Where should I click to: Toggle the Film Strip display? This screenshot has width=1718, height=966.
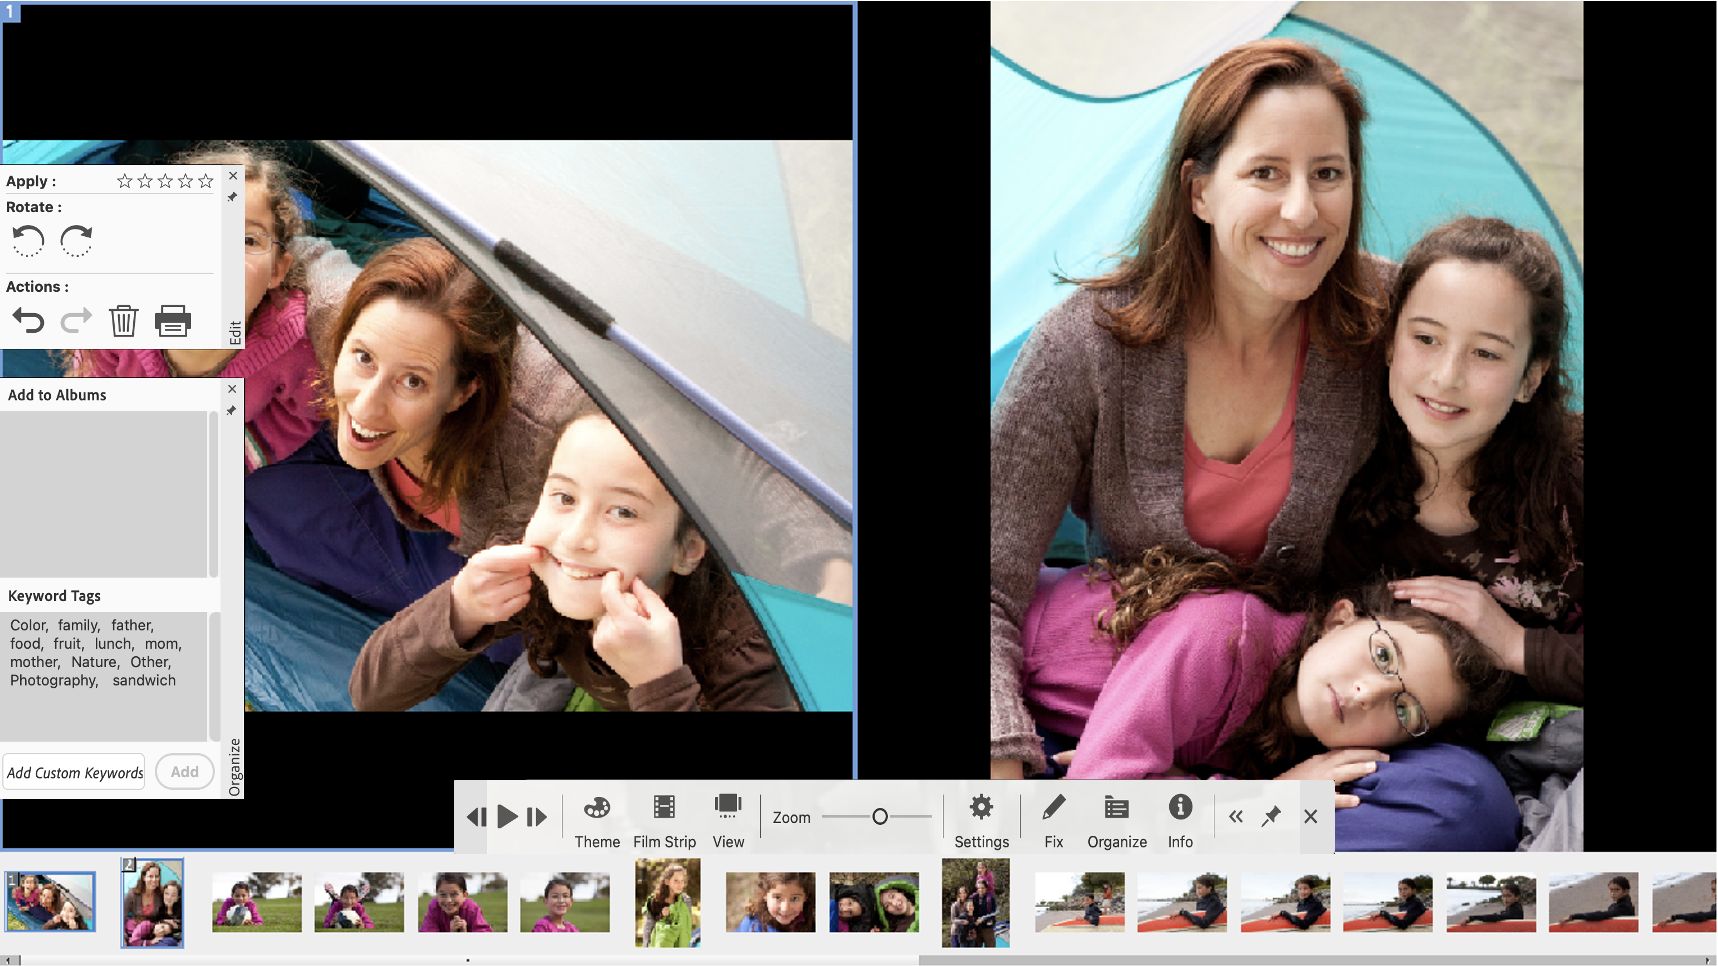tap(664, 822)
